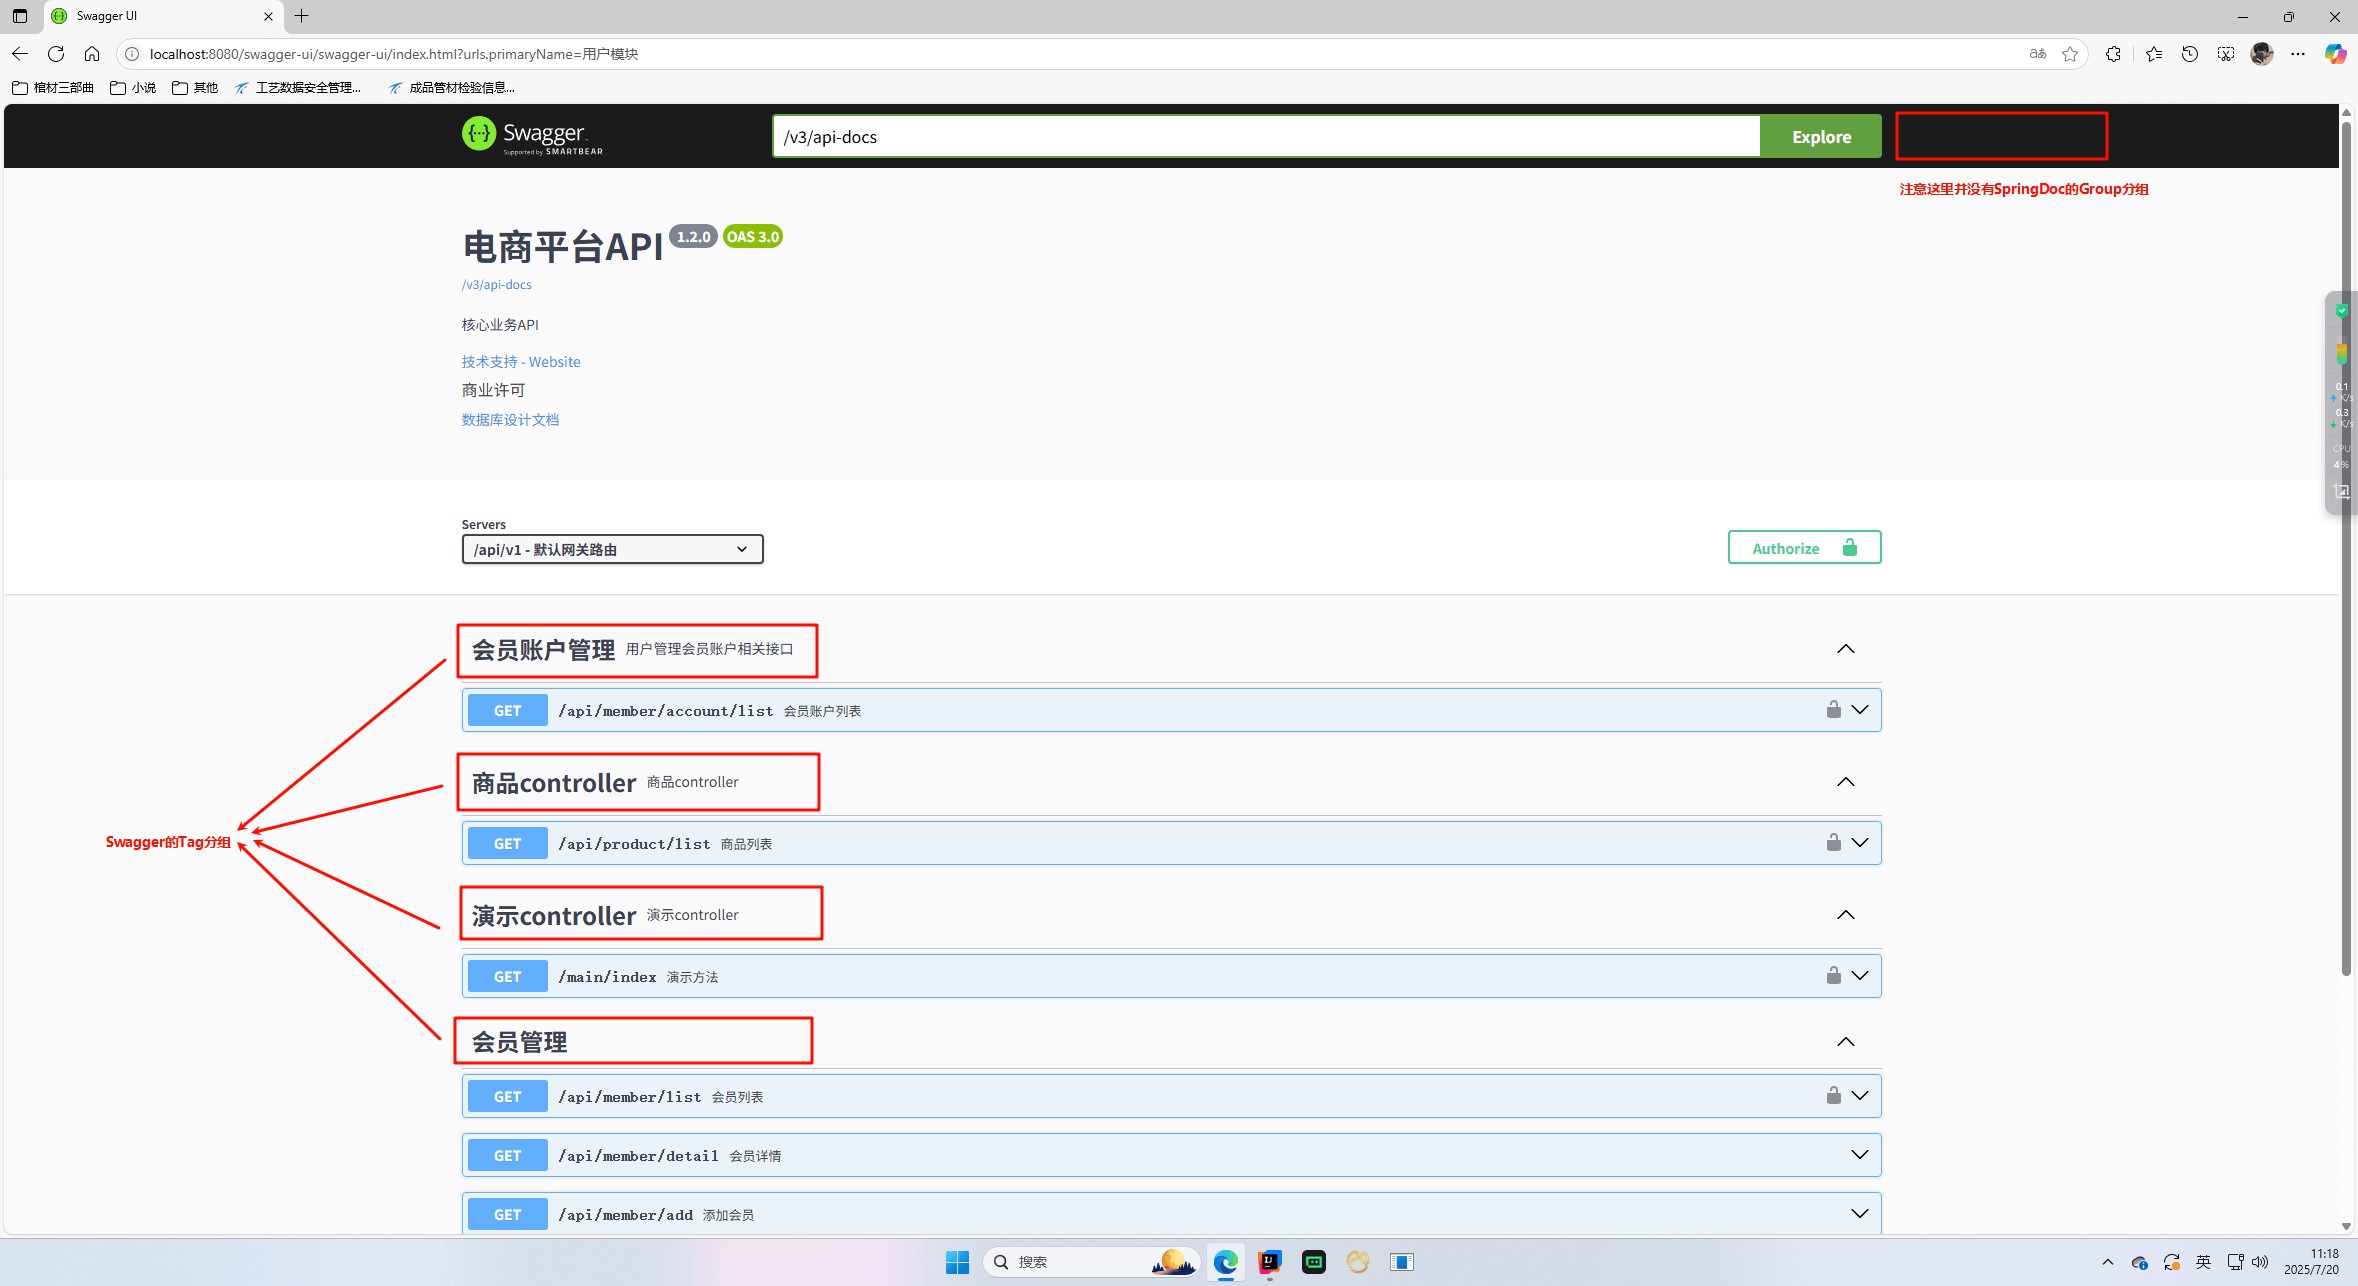
Task: Collapse the 会员管理 tag section
Action: (x=1845, y=1042)
